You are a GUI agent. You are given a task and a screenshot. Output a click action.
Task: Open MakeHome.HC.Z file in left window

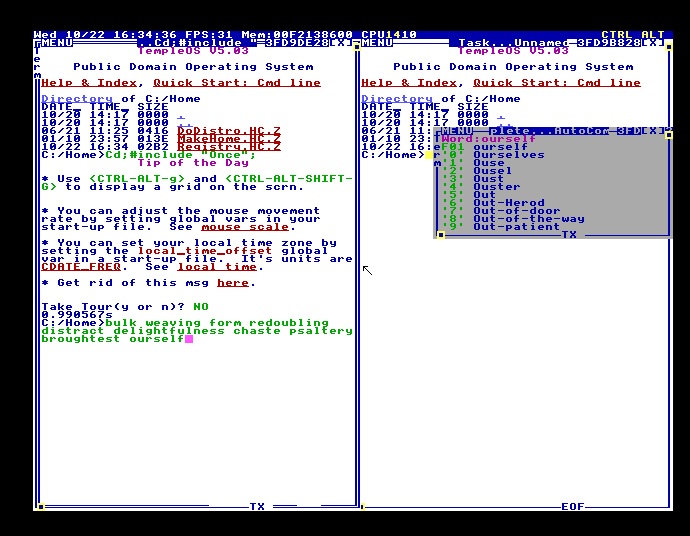coord(229,139)
